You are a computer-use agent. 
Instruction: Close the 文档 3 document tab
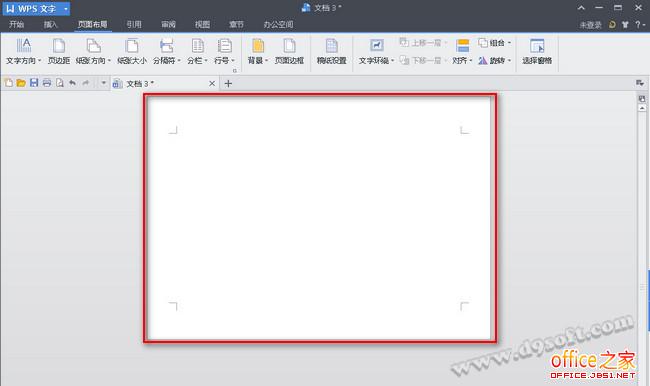[x=212, y=83]
